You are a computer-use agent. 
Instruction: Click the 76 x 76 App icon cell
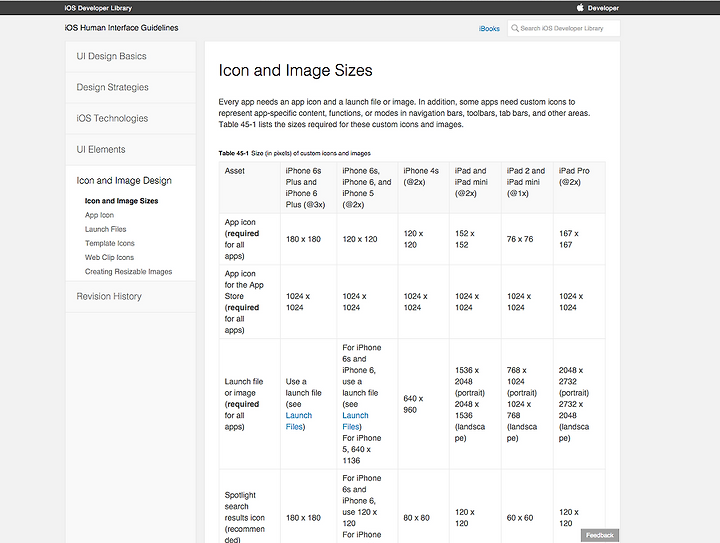(527, 239)
